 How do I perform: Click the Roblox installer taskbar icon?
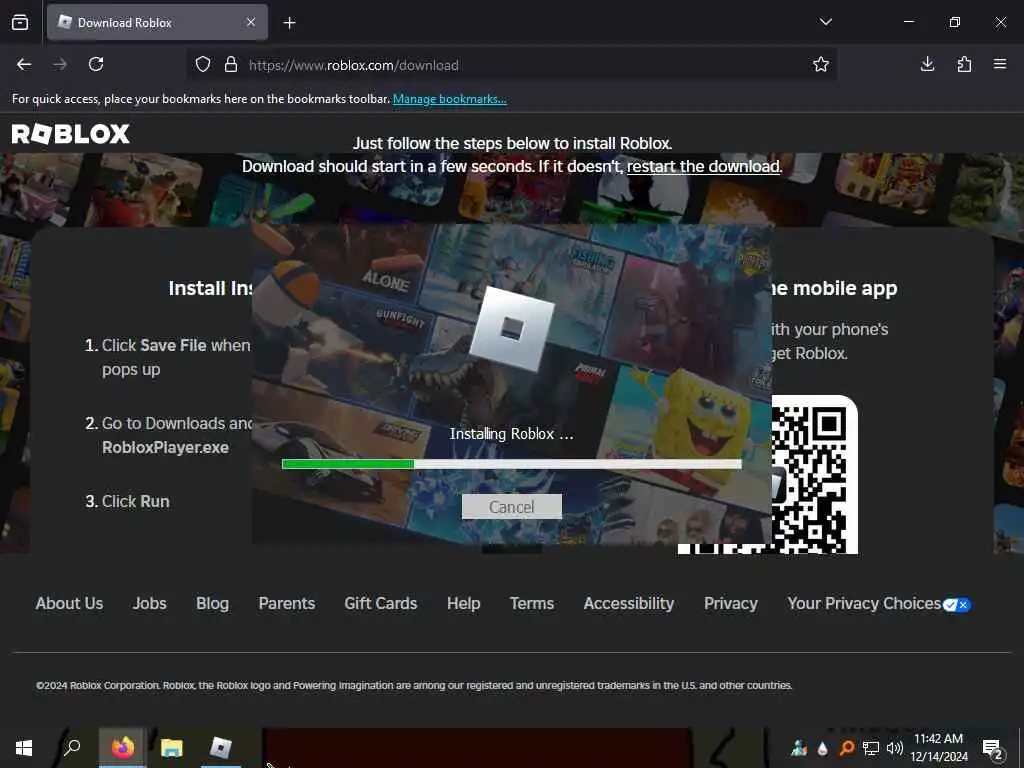(221, 747)
